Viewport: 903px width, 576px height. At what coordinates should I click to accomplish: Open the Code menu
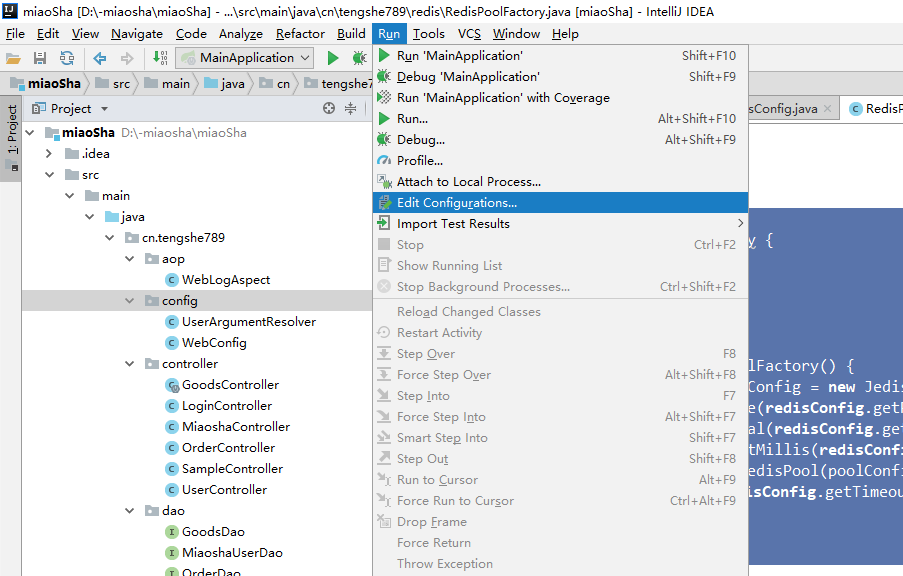191,34
